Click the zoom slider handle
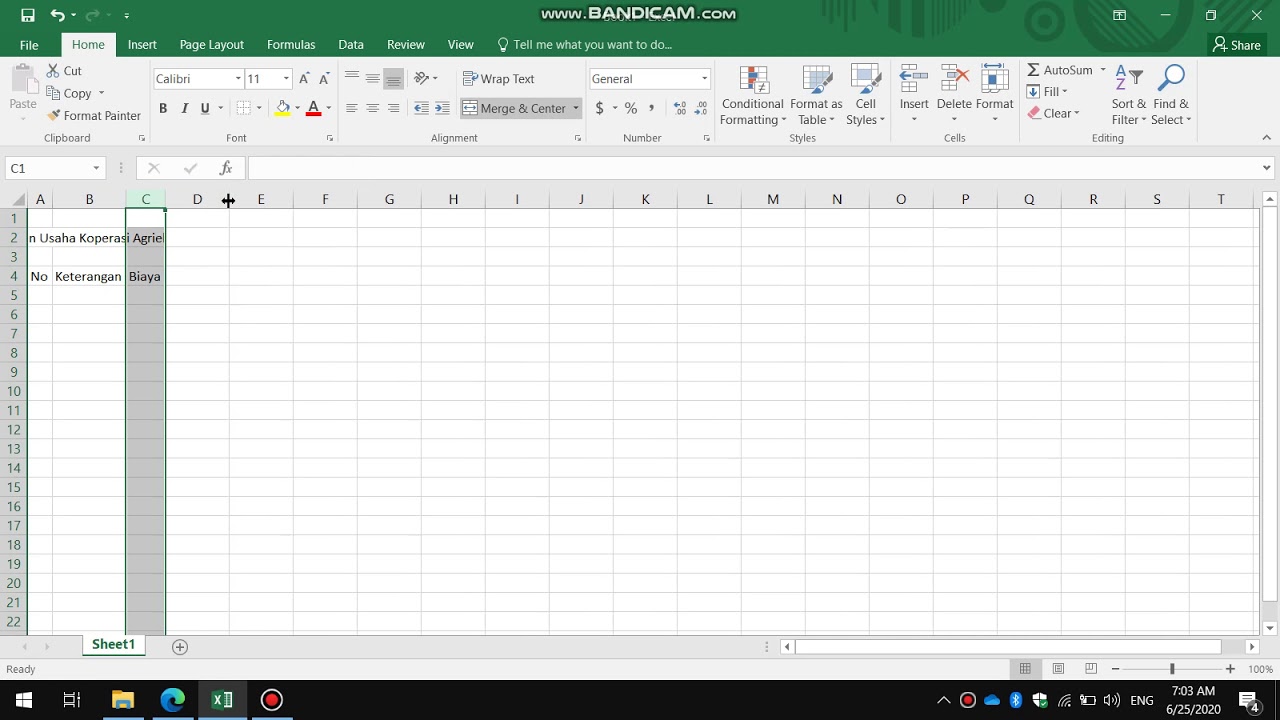The height and width of the screenshot is (720, 1280). (x=1172, y=669)
